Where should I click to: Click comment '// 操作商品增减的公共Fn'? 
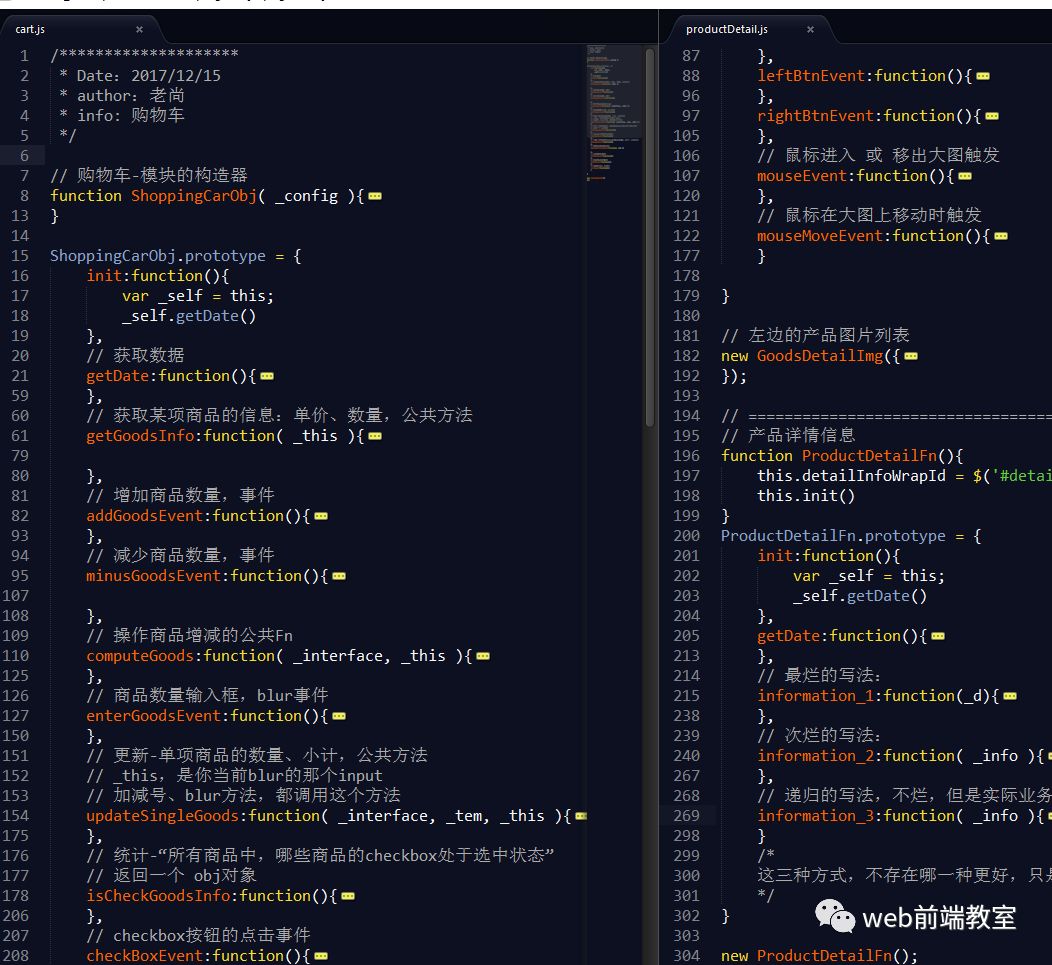[x=189, y=636]
